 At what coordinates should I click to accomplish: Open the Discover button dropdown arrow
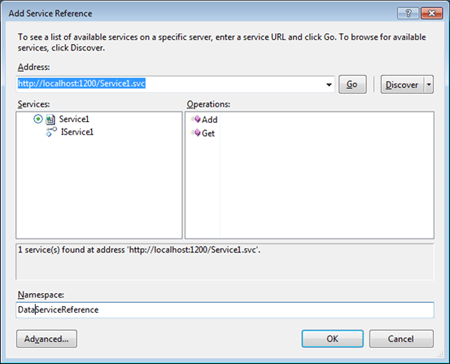tap(429, 84)
